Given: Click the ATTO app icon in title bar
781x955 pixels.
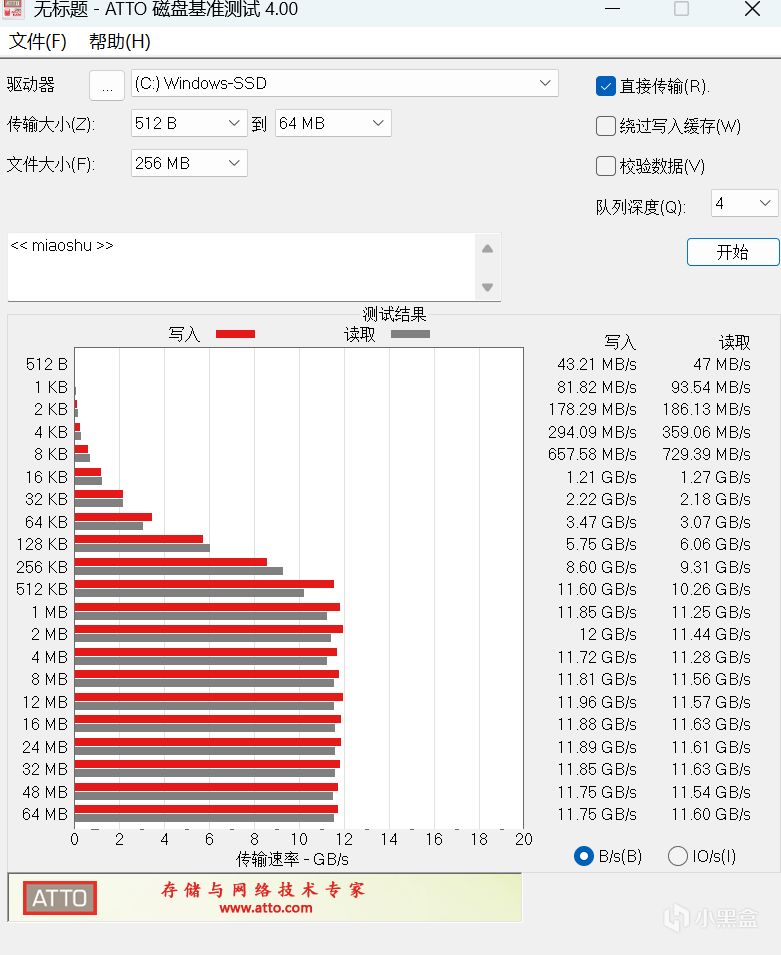Looking at the screenshot, I should pyautogui.click(x=13, y=9).
